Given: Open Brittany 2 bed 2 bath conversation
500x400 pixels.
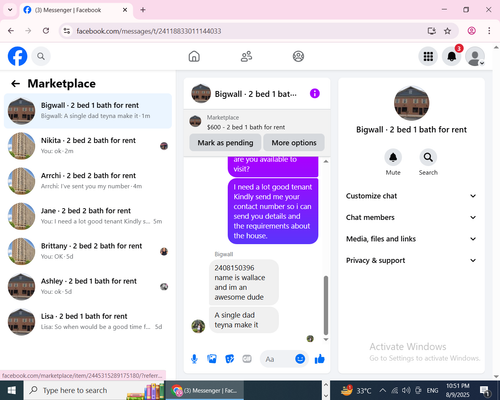Looking at the screenshot, I should pos(88,251).
